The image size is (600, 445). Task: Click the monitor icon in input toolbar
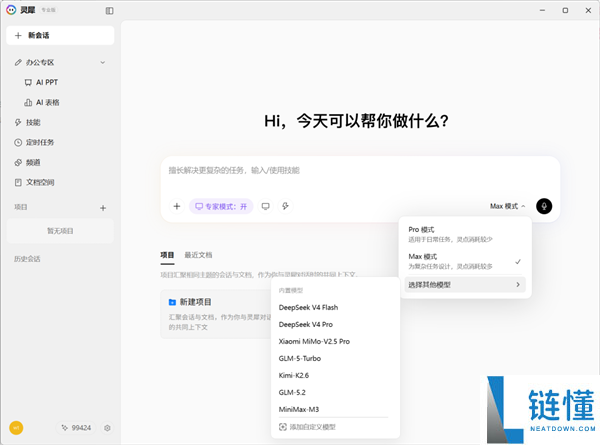[x=265, y=206]
